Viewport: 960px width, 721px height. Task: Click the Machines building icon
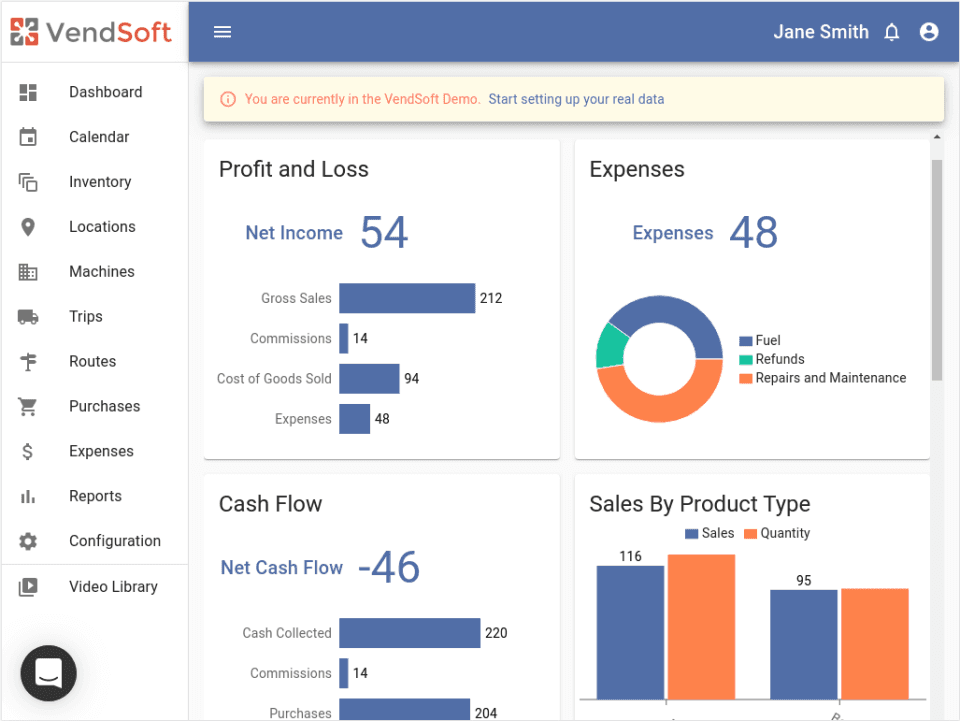coord(28,272)
